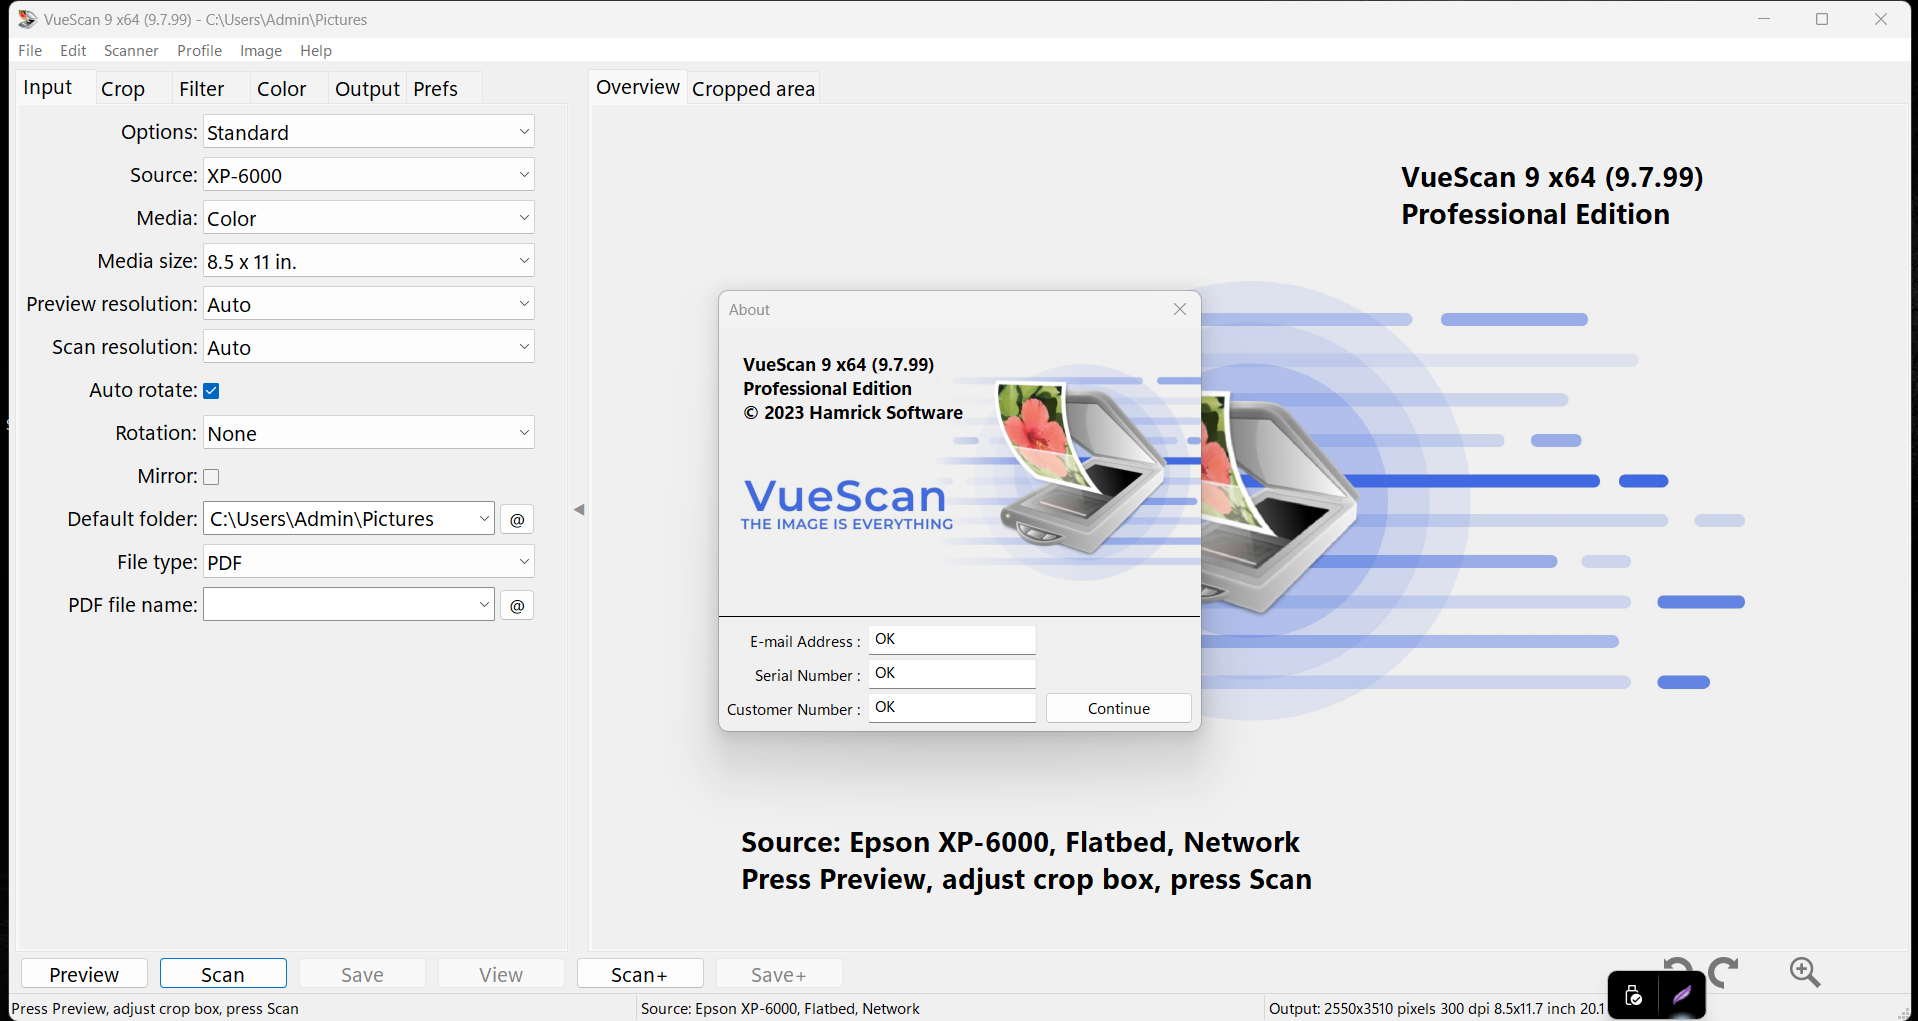Click the Scan+ button
1918x1021 pixels.
(x=640, y=974)
